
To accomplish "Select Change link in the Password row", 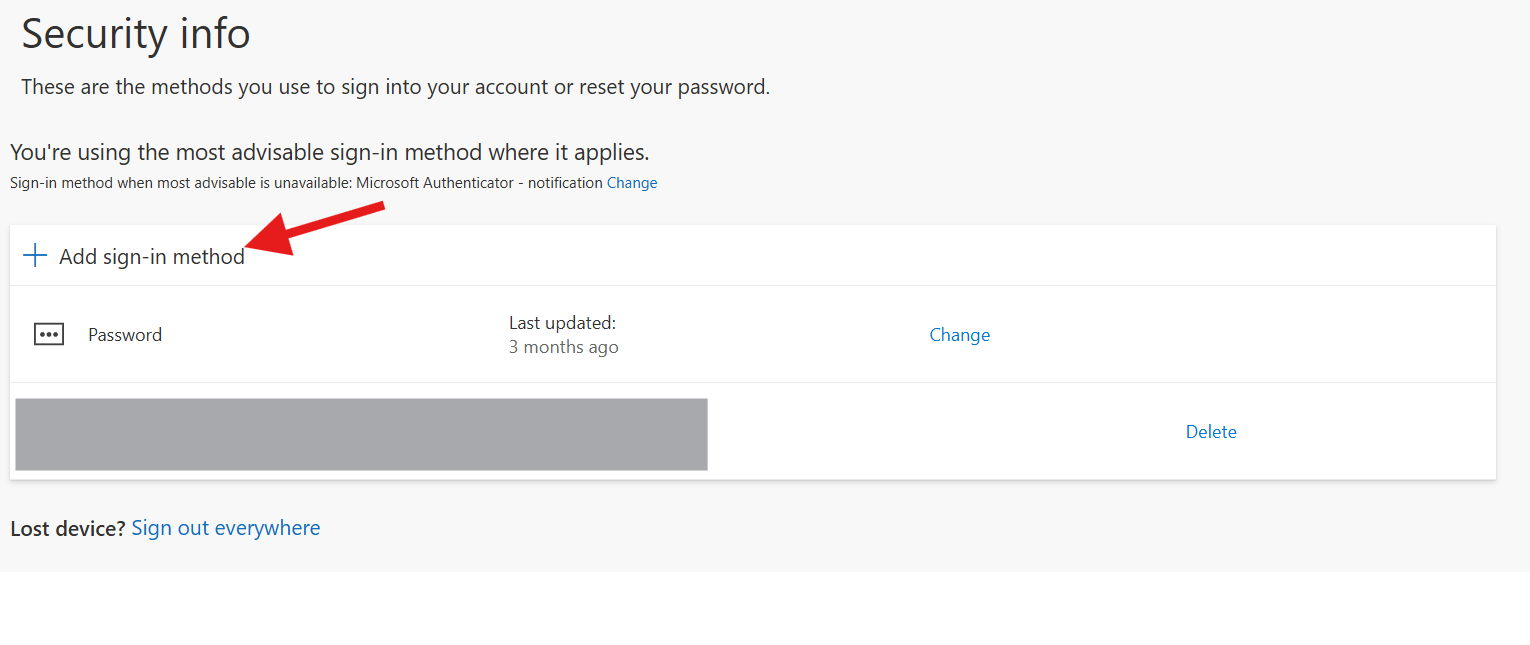I will [x=959, y=335].
